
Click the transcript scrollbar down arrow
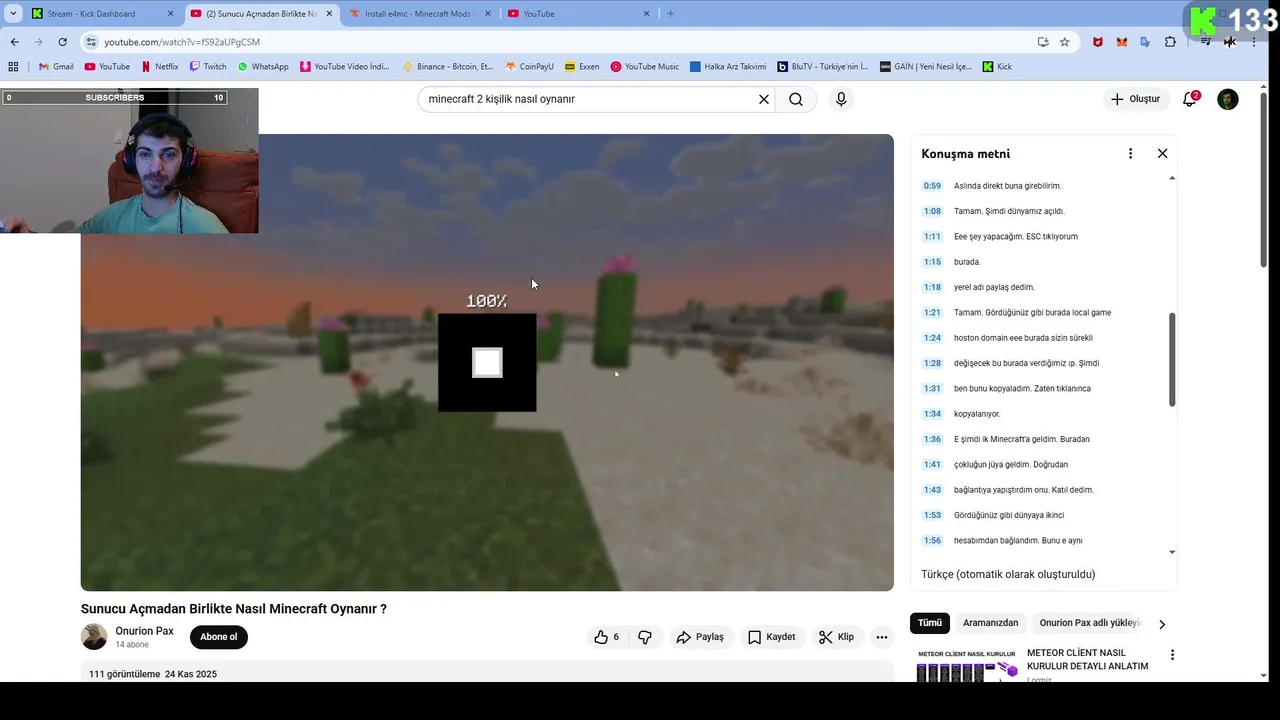pyautogui.click(x=1172, y=552)
